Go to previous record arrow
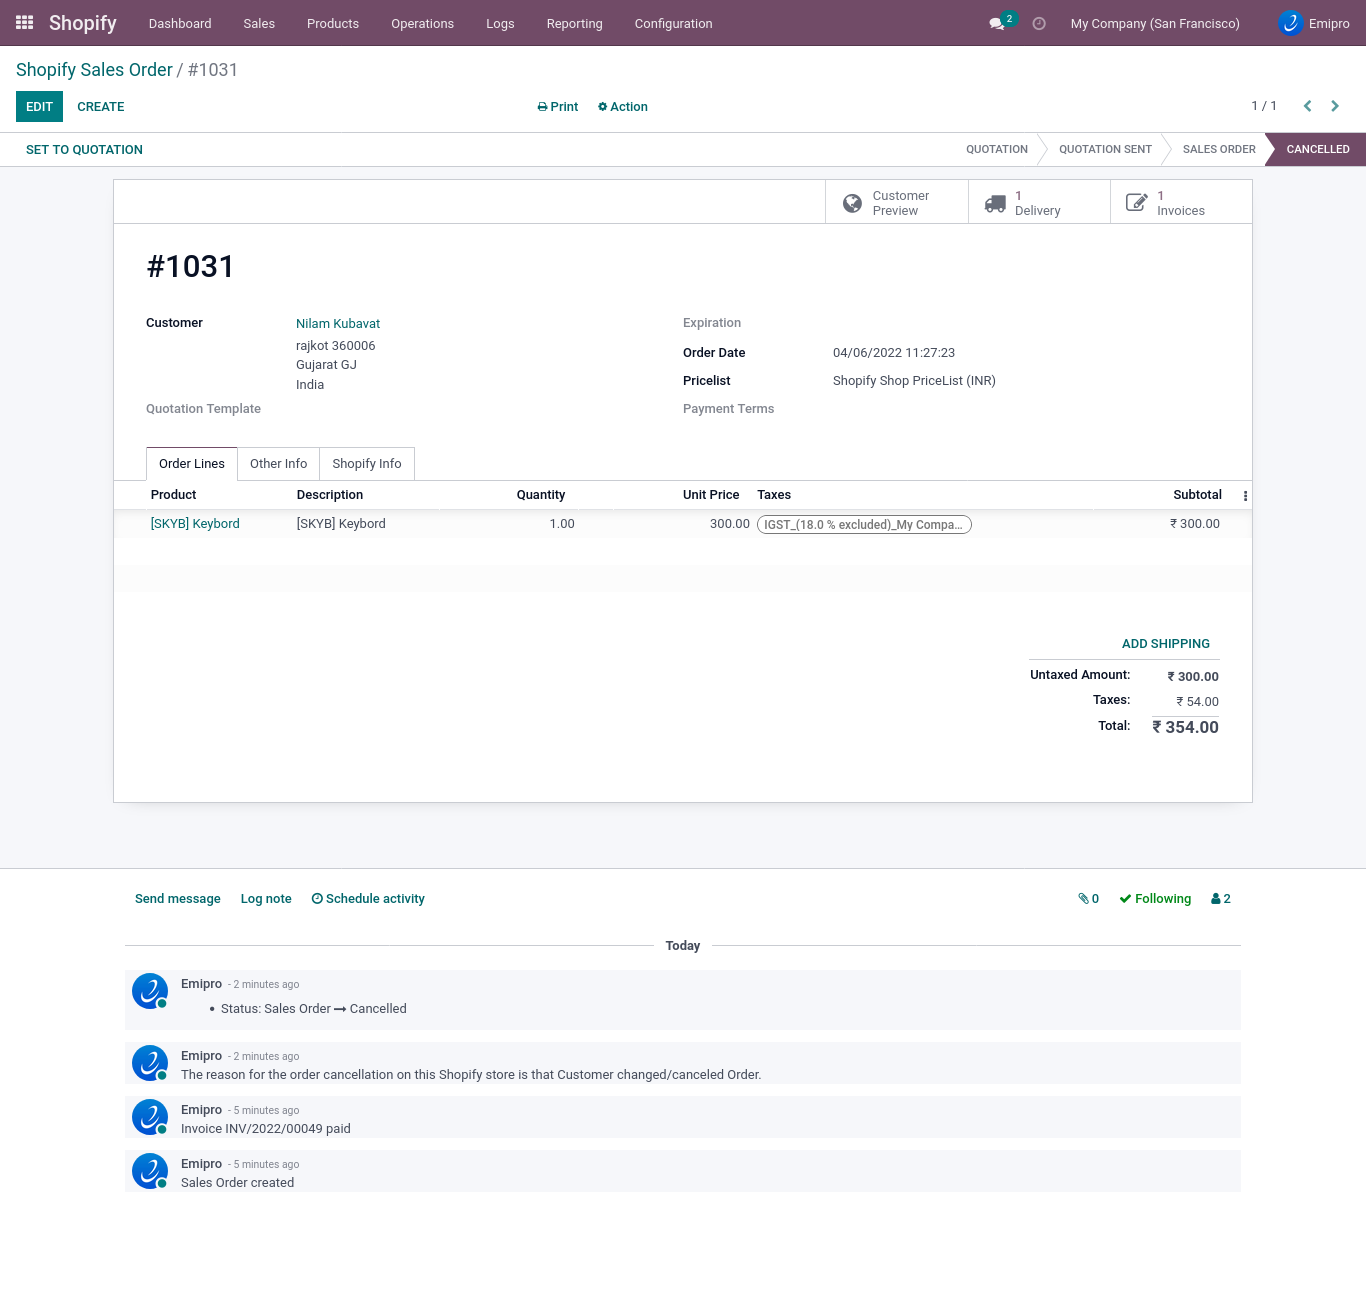 tap(1307, 106)
